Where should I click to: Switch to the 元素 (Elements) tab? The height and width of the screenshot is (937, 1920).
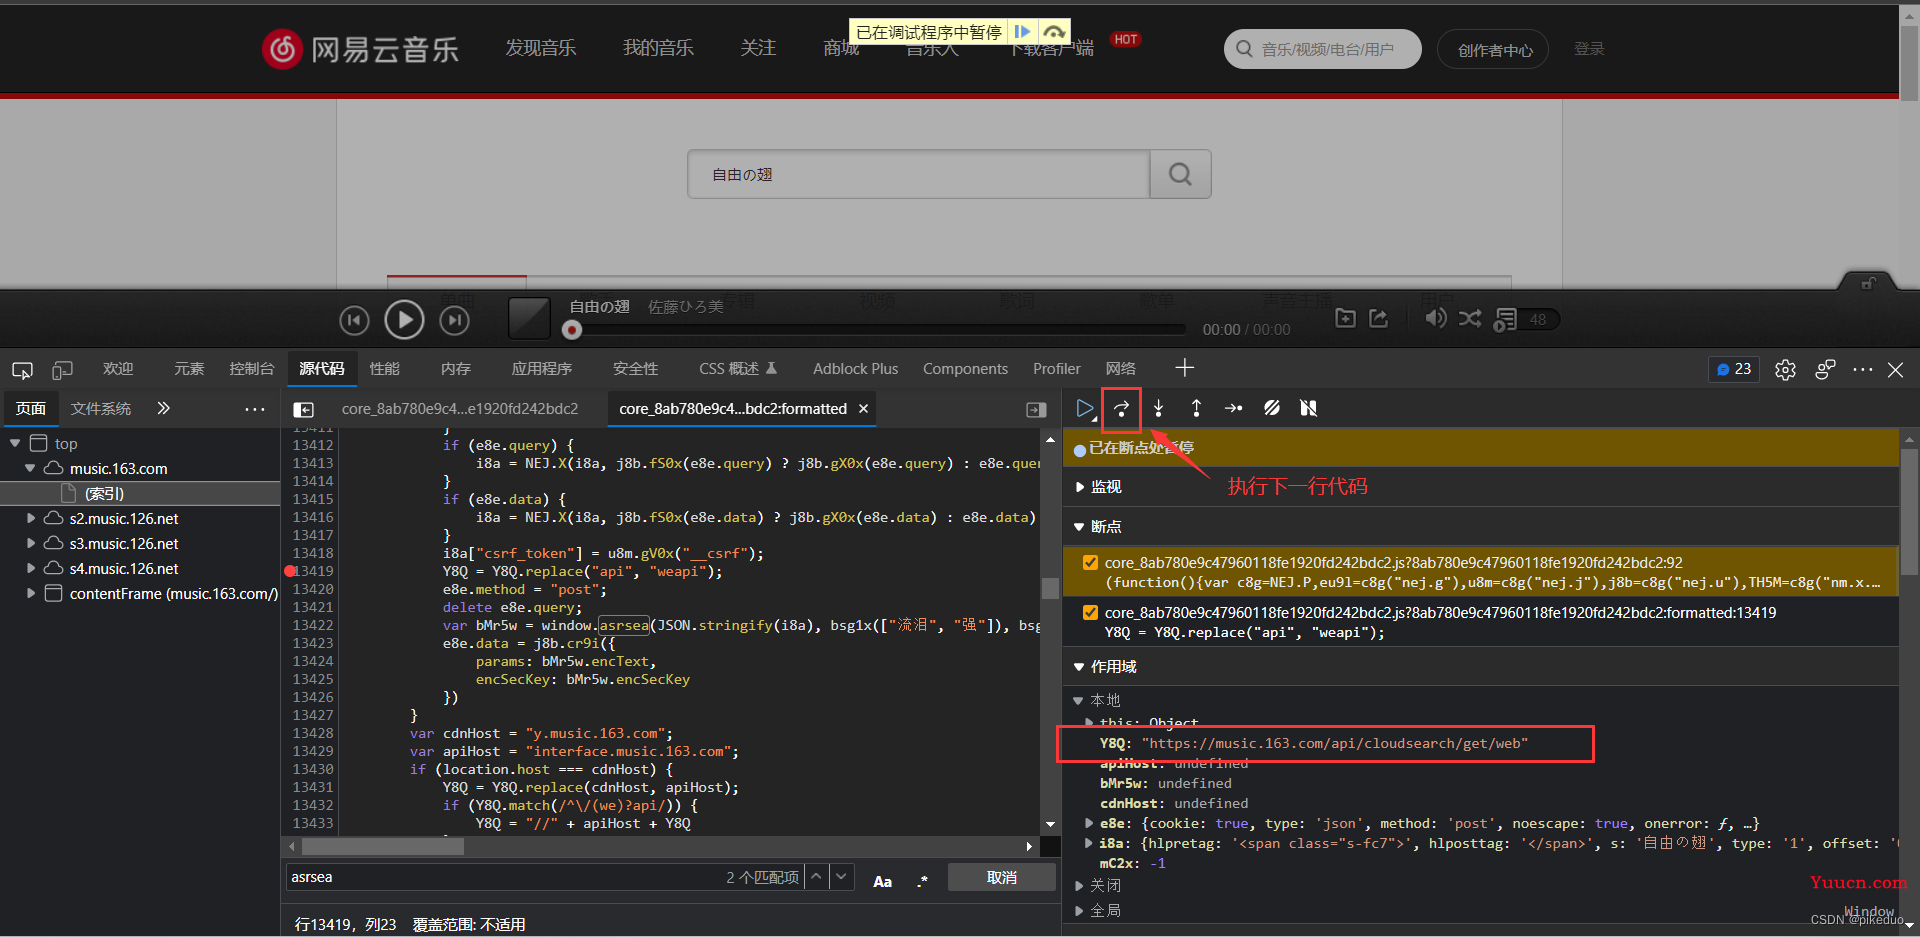coord(188,369)
